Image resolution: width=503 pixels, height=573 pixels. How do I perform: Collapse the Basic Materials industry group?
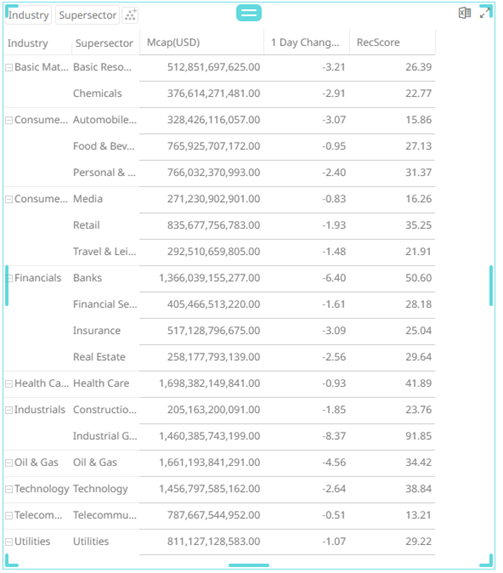[x=9, y=67]
